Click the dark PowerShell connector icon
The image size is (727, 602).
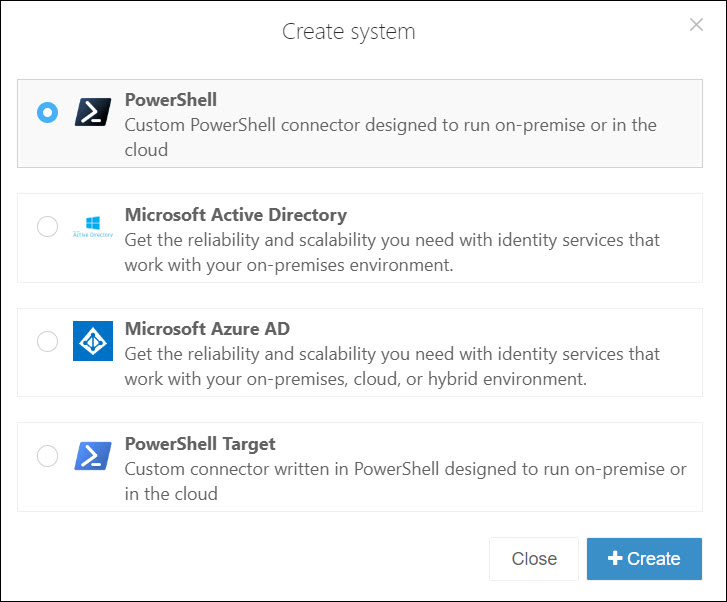[93, 112]
